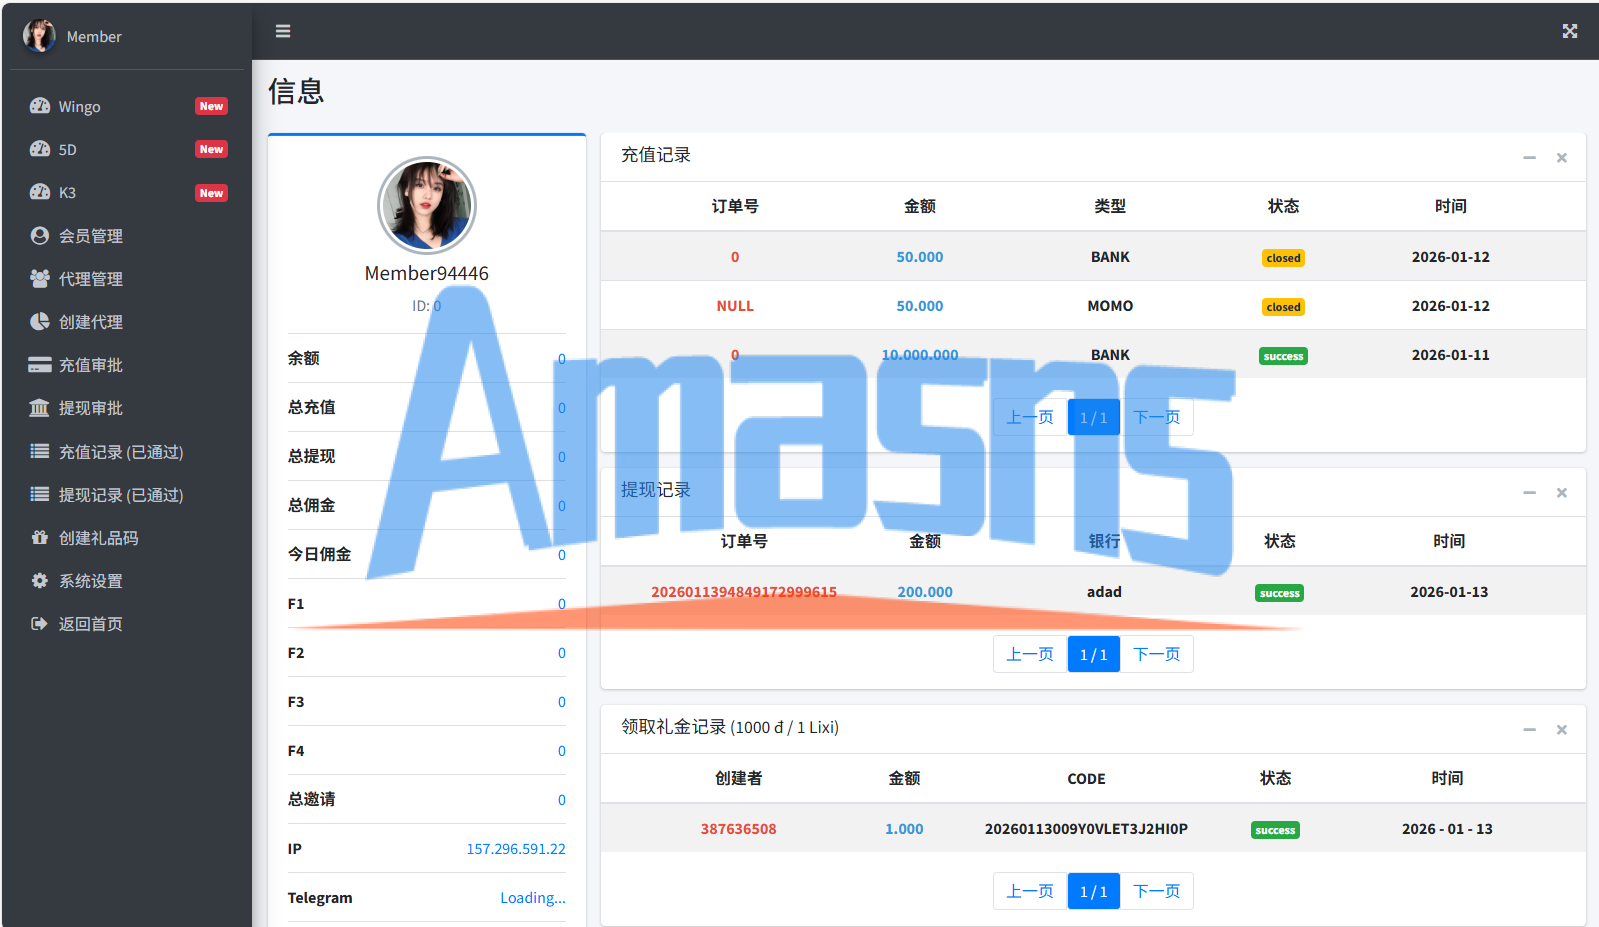Screen dimensions: 1599x927
Task: Collapse the 充值记录 card
Action: click(1529, 158)
